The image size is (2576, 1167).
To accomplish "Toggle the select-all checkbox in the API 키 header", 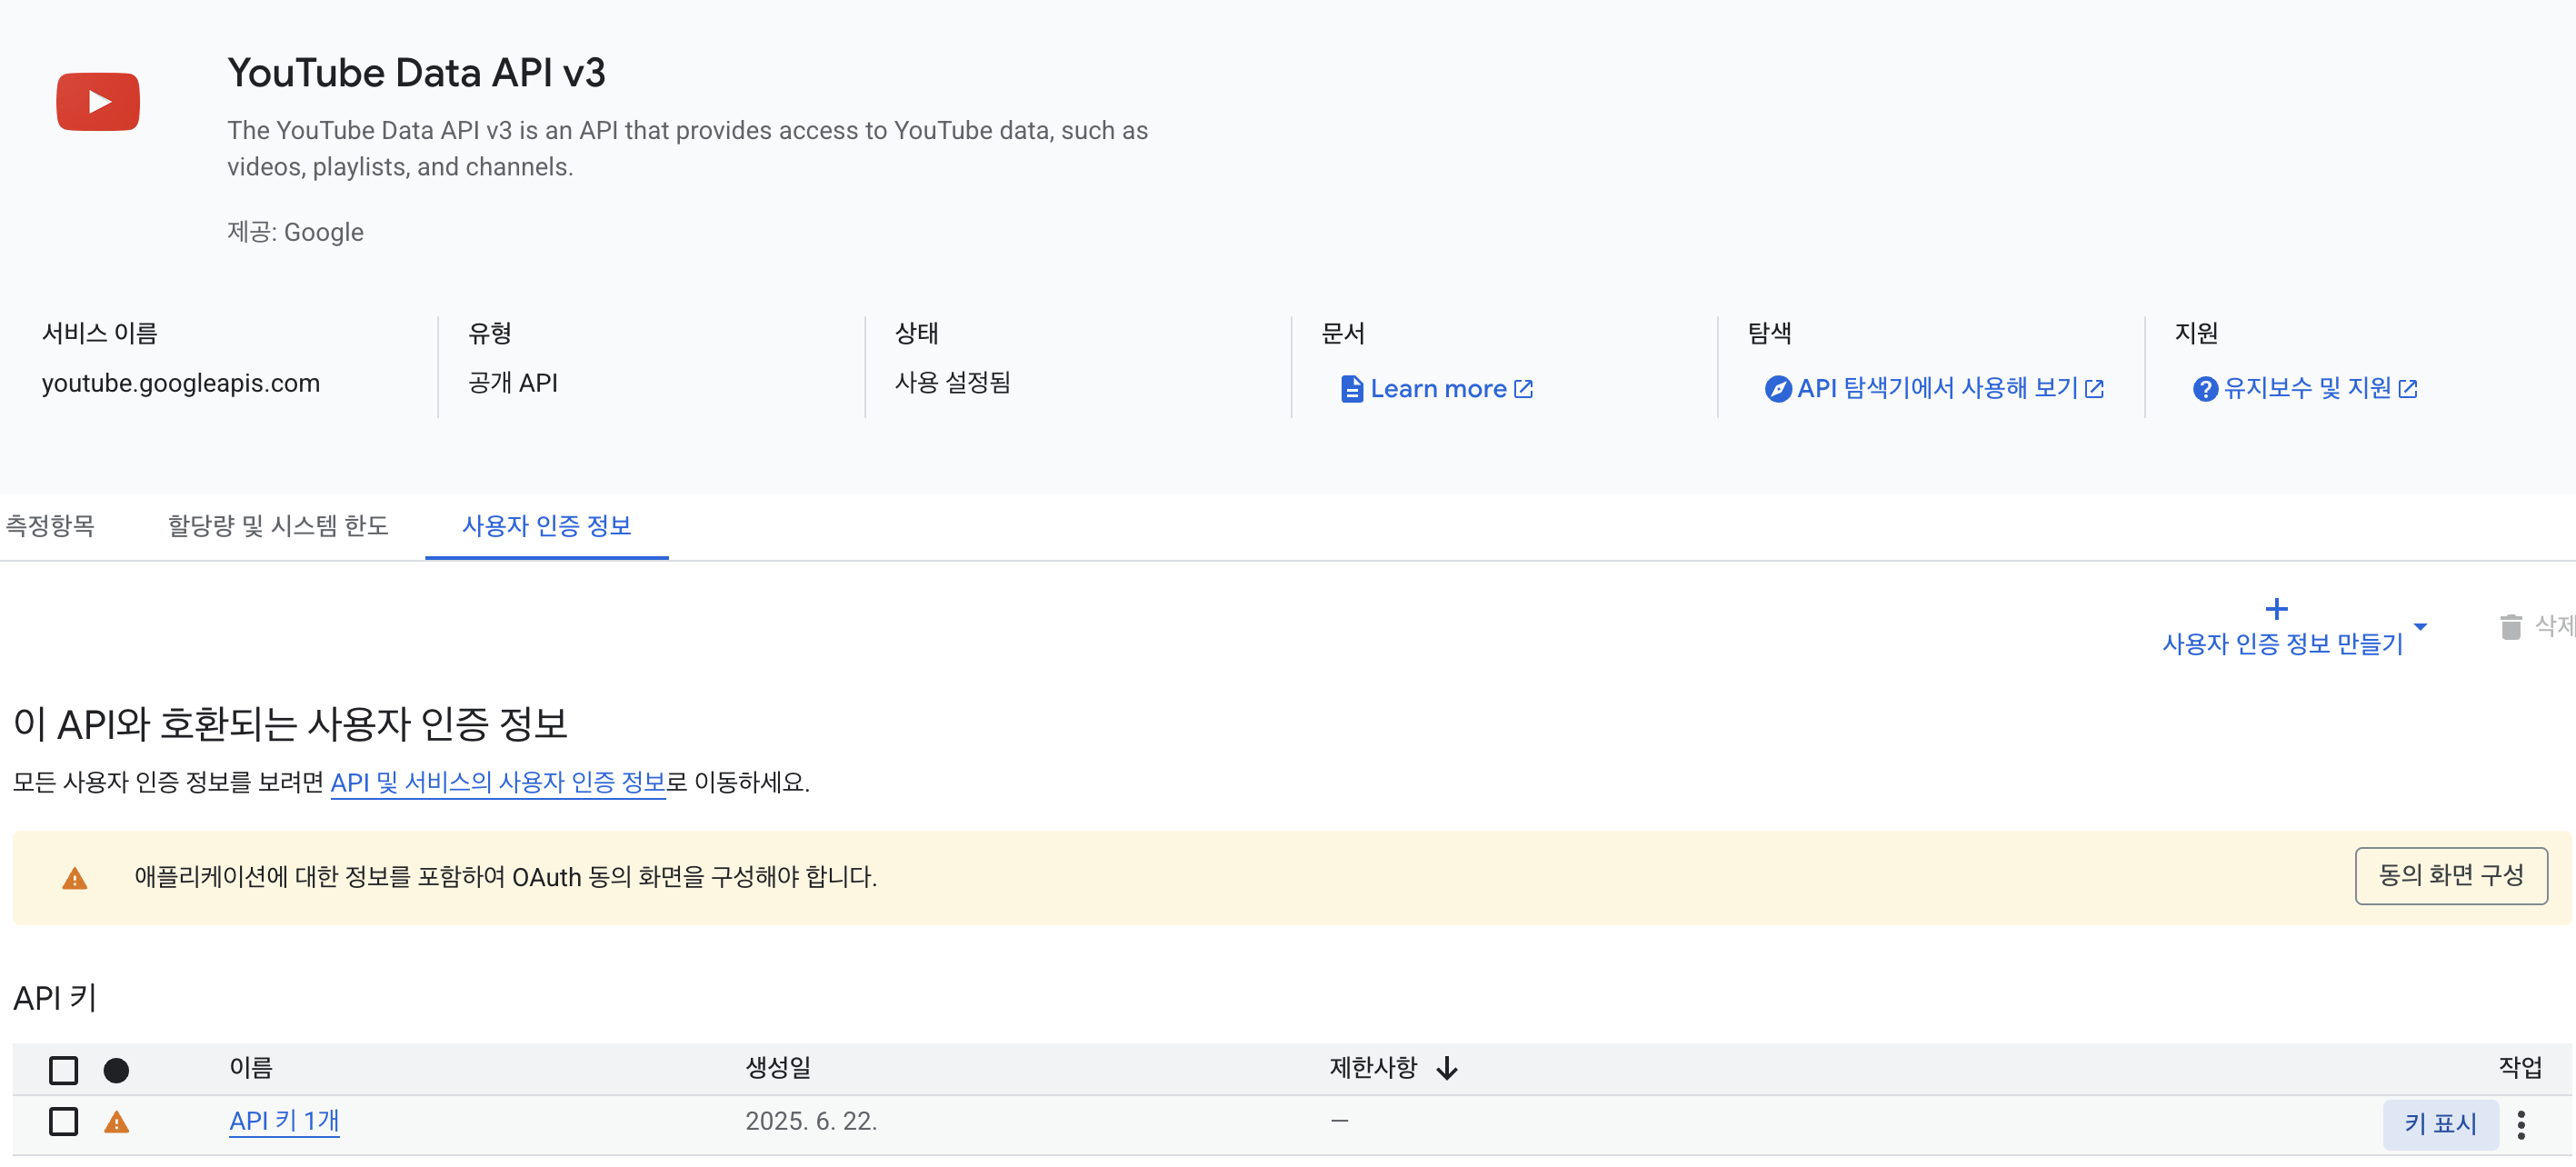I will coord(64,1070).
